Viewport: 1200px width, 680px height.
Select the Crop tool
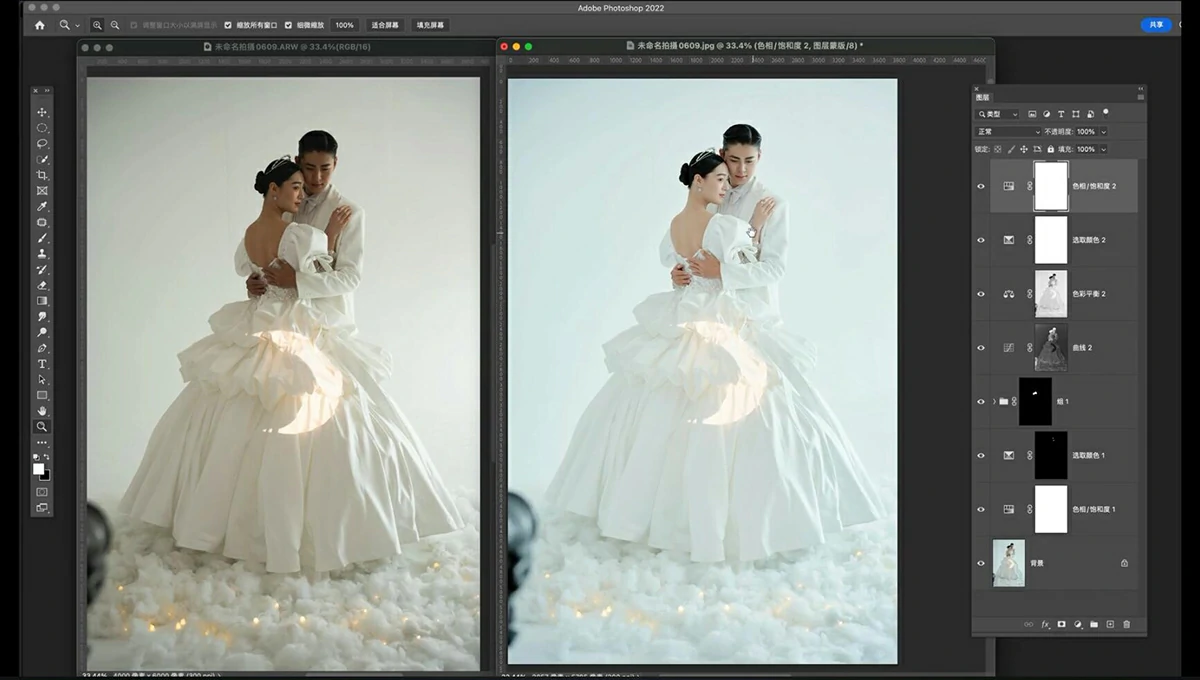point(42,175)
